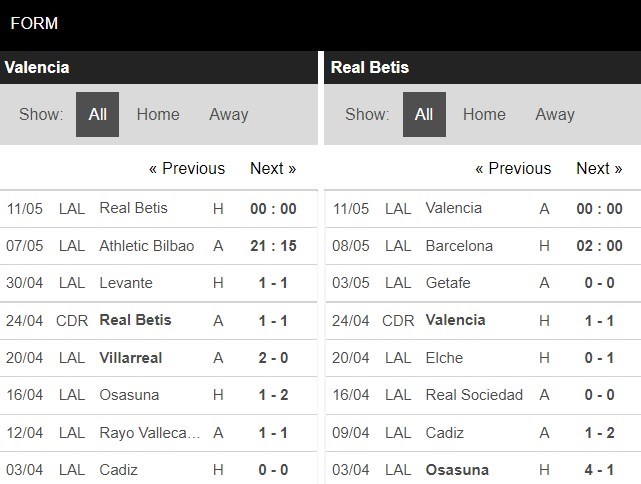Switch Real Betis form to Home
The height and width of the screenshot is (484, 641).
point(484,114)
